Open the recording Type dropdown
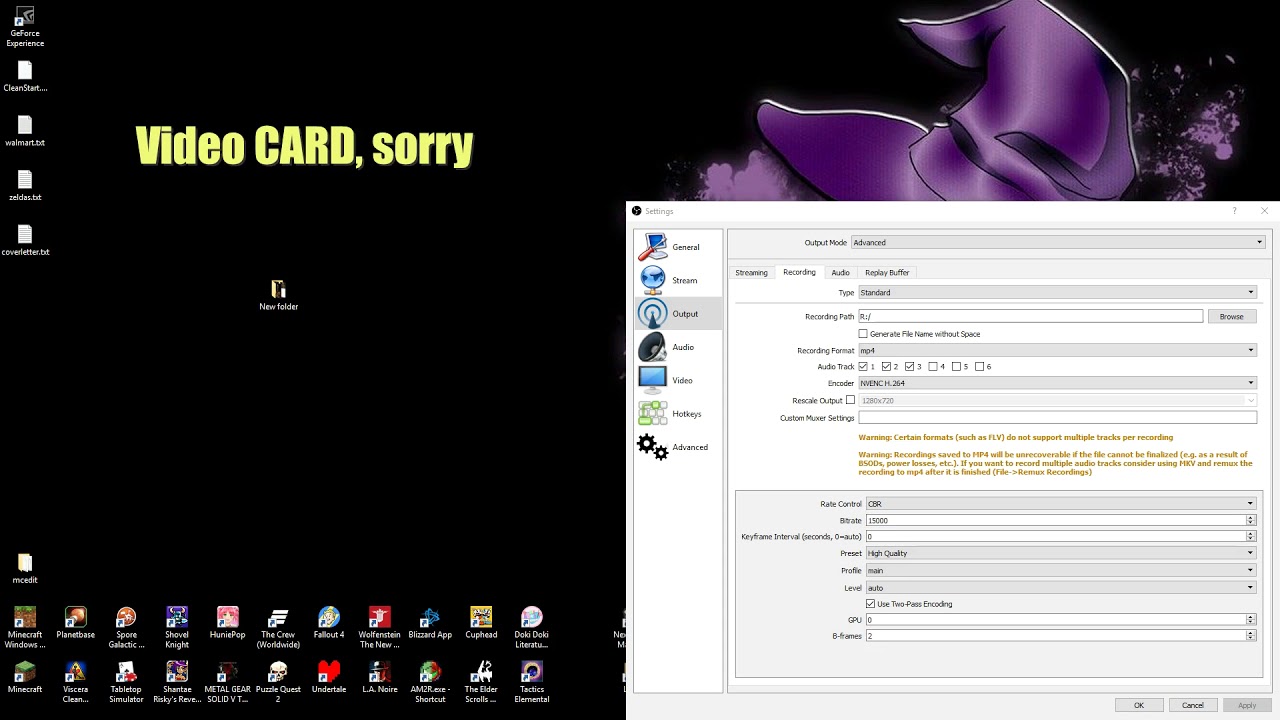 pos(1058,293)
